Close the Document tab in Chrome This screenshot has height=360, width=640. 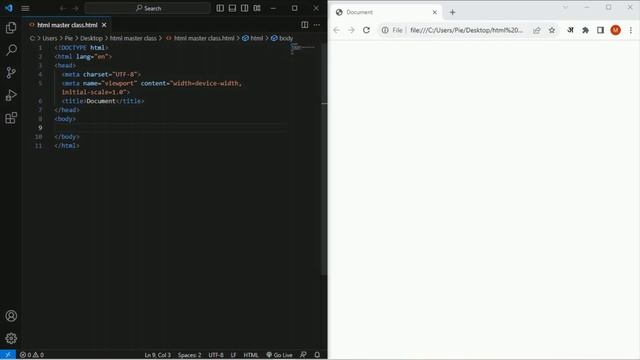coord(435,12)
